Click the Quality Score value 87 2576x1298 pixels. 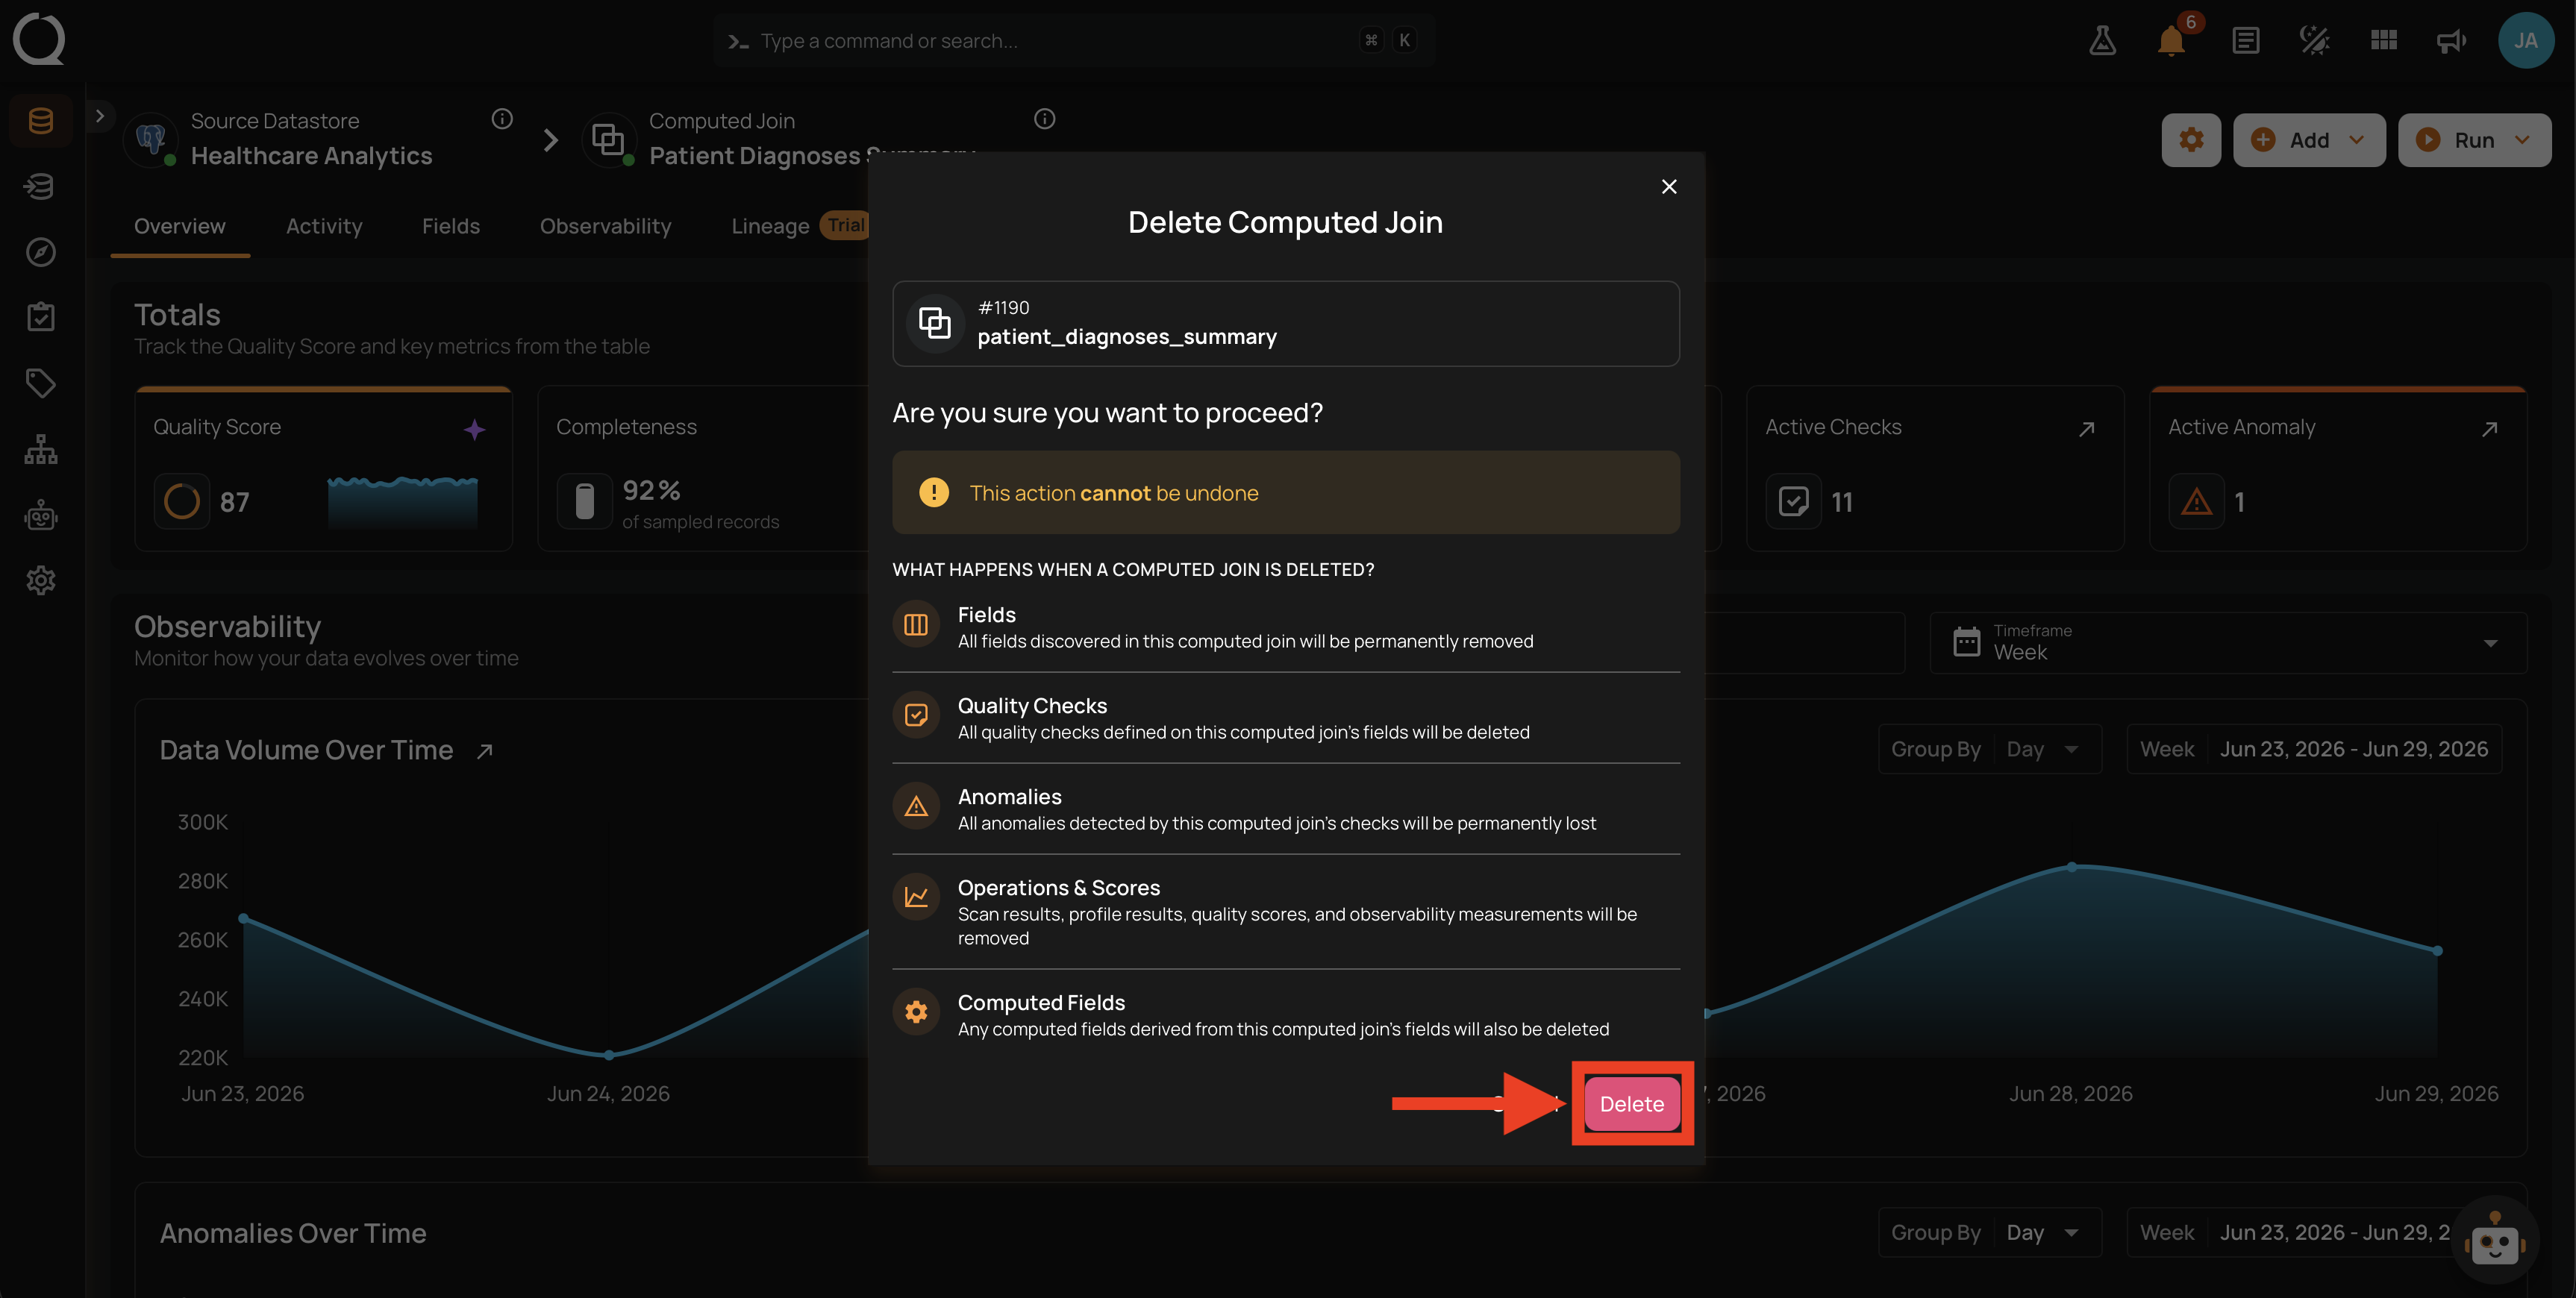(x=234, y=502)
